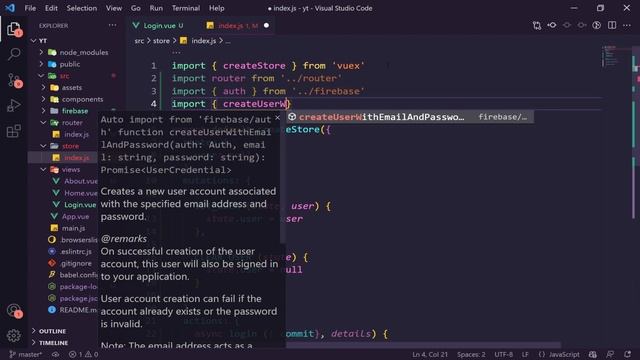Close the suggestion details panel
Image resolution: width=640 pixels, height=360 pixels.
tap(278, 118)
